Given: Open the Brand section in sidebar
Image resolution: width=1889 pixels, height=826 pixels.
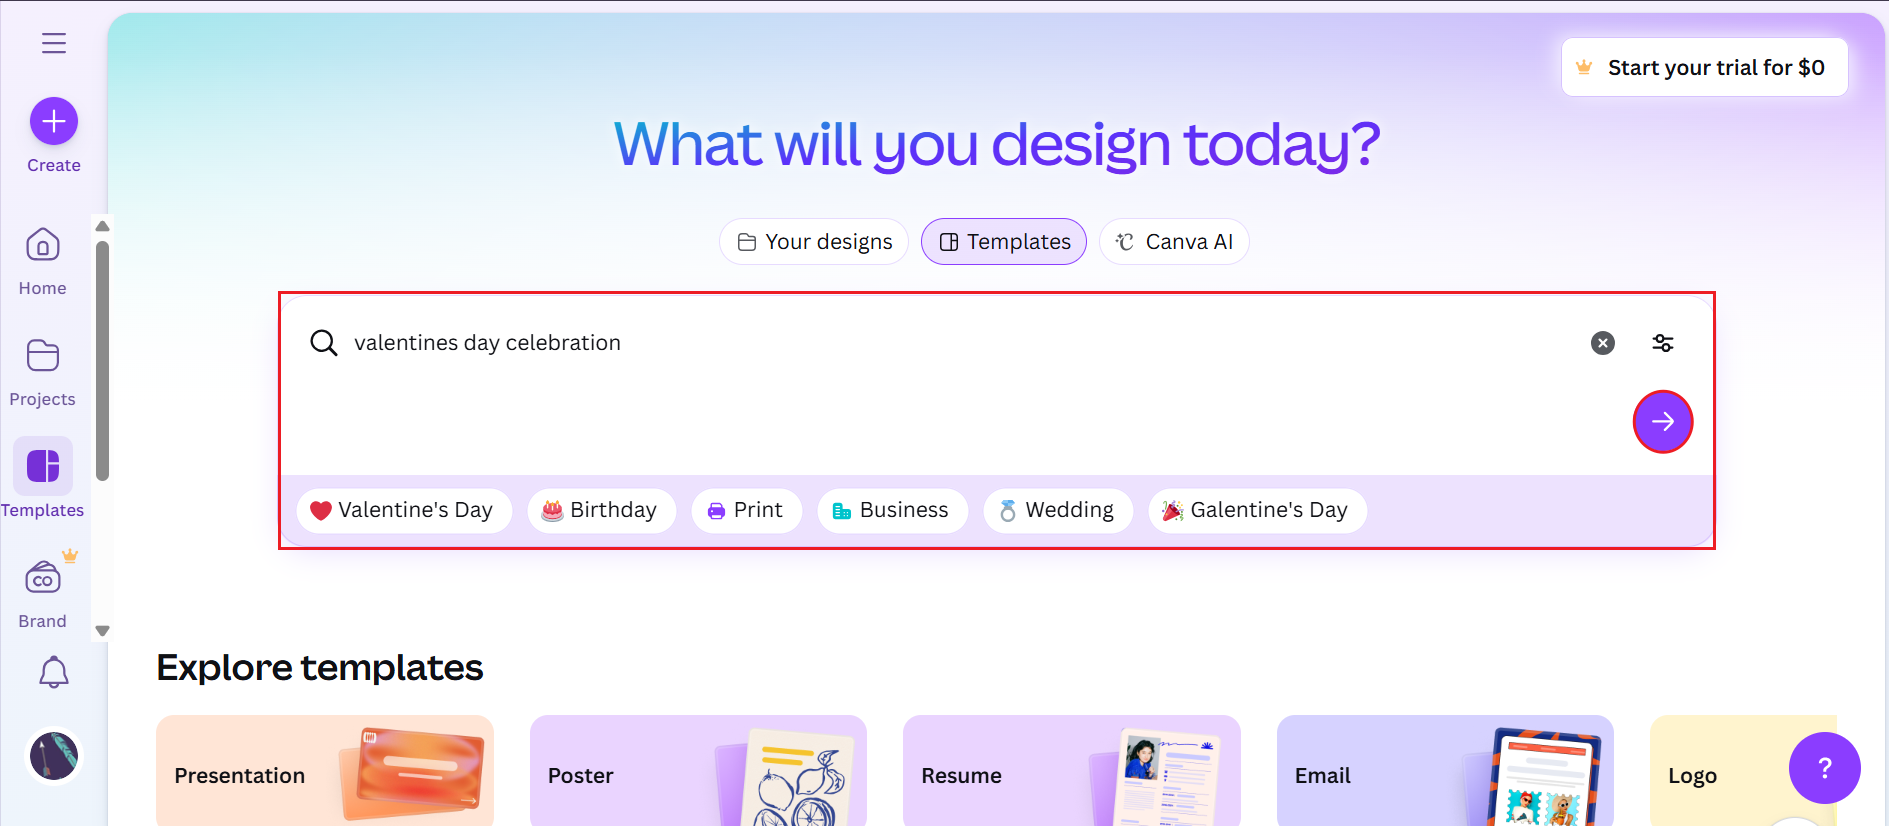Looking at the screenshot, I should click(41, 578).
